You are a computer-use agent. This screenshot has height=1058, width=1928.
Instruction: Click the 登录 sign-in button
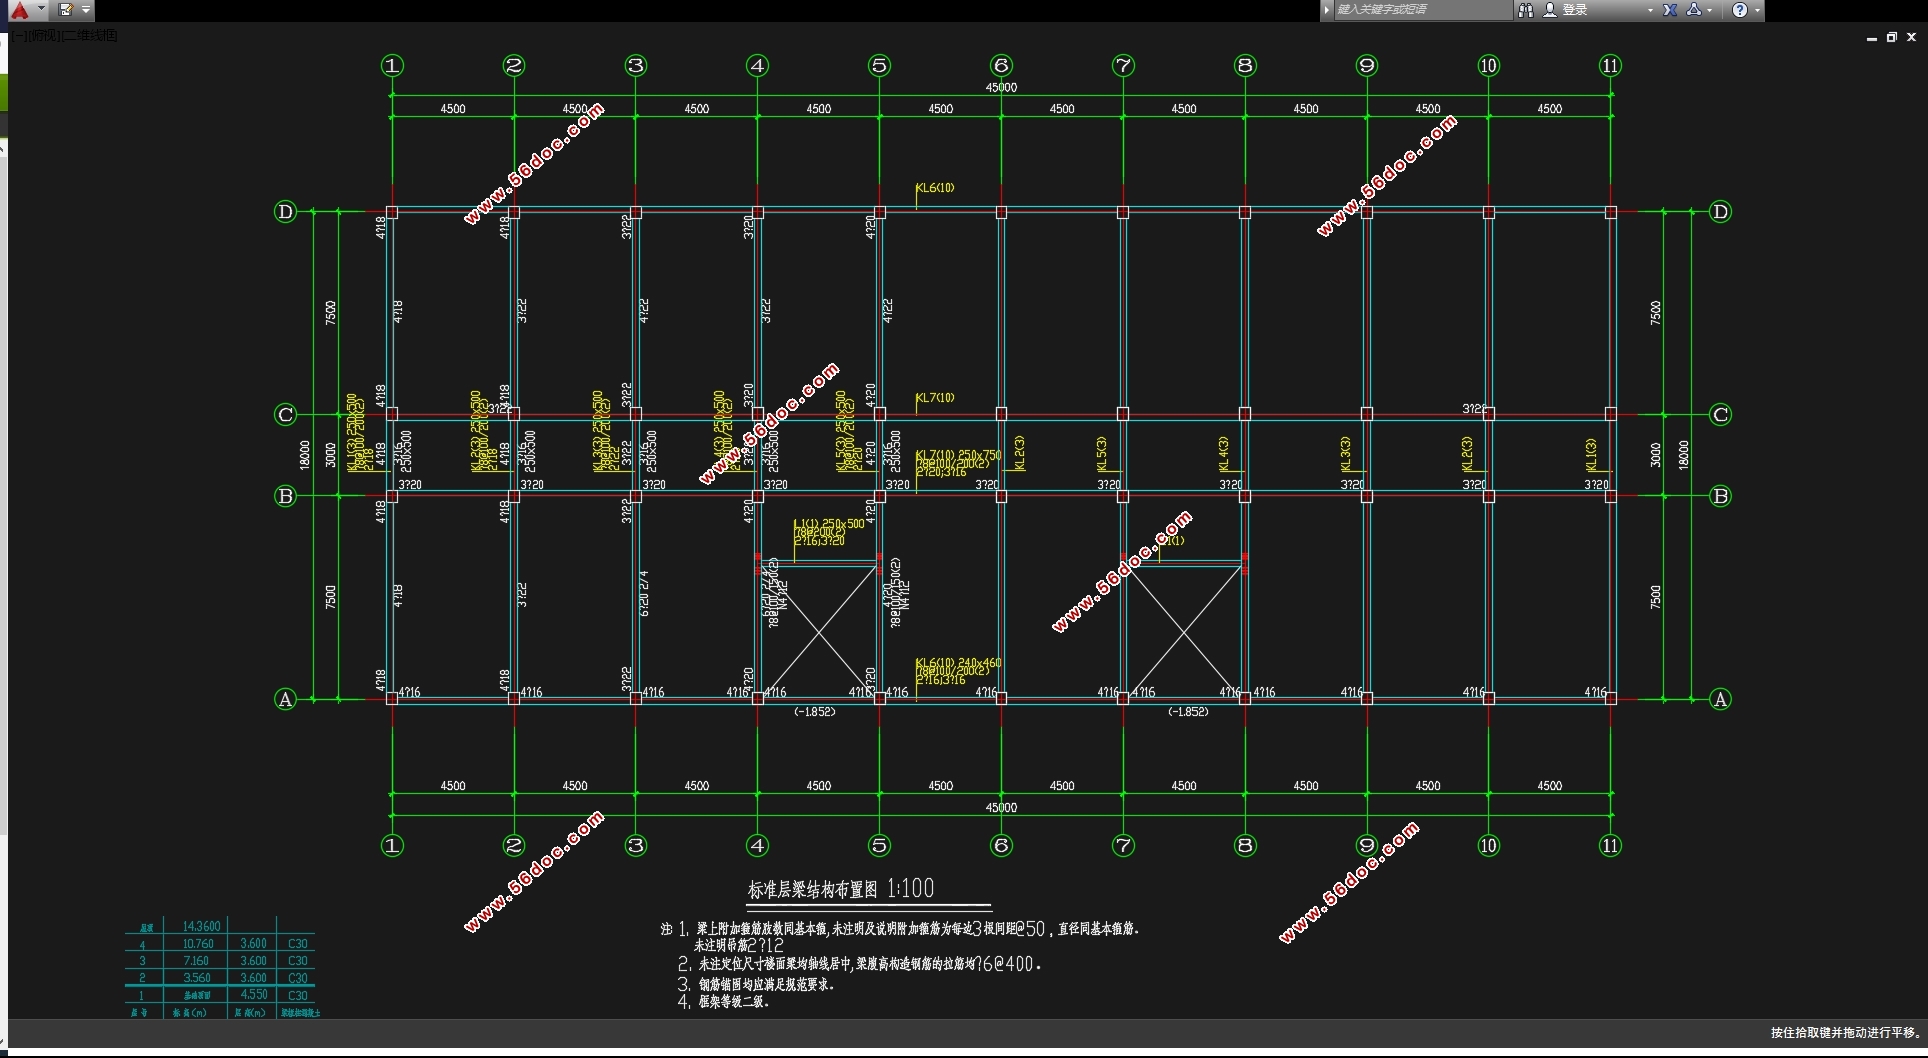[x=1576, y=10]
